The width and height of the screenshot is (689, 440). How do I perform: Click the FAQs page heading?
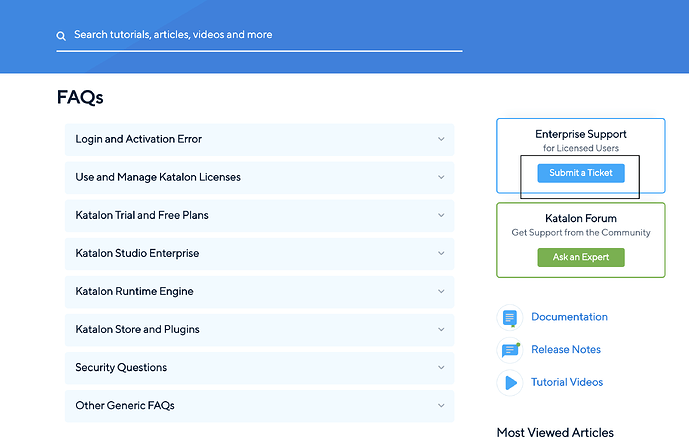click(80, 97)
